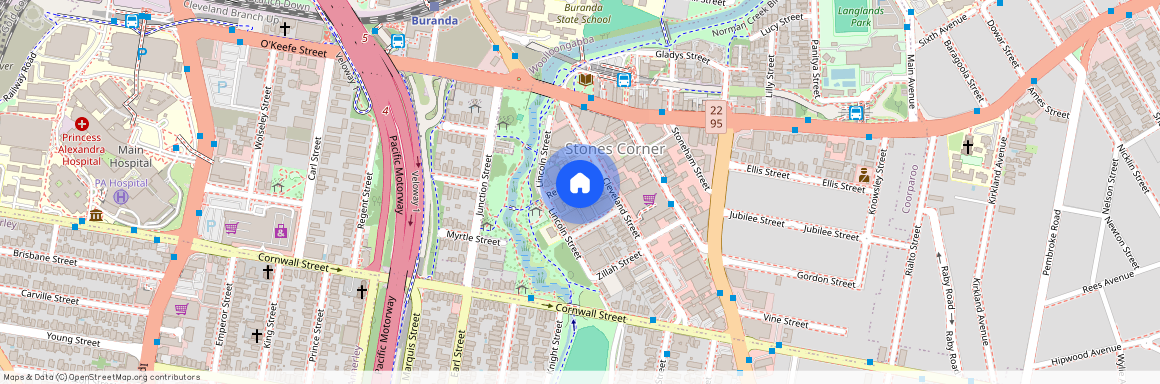The image size is (1160, 384).
Task: Select the shopping bag icon near Carl Street
Action: tap(280, 232)
